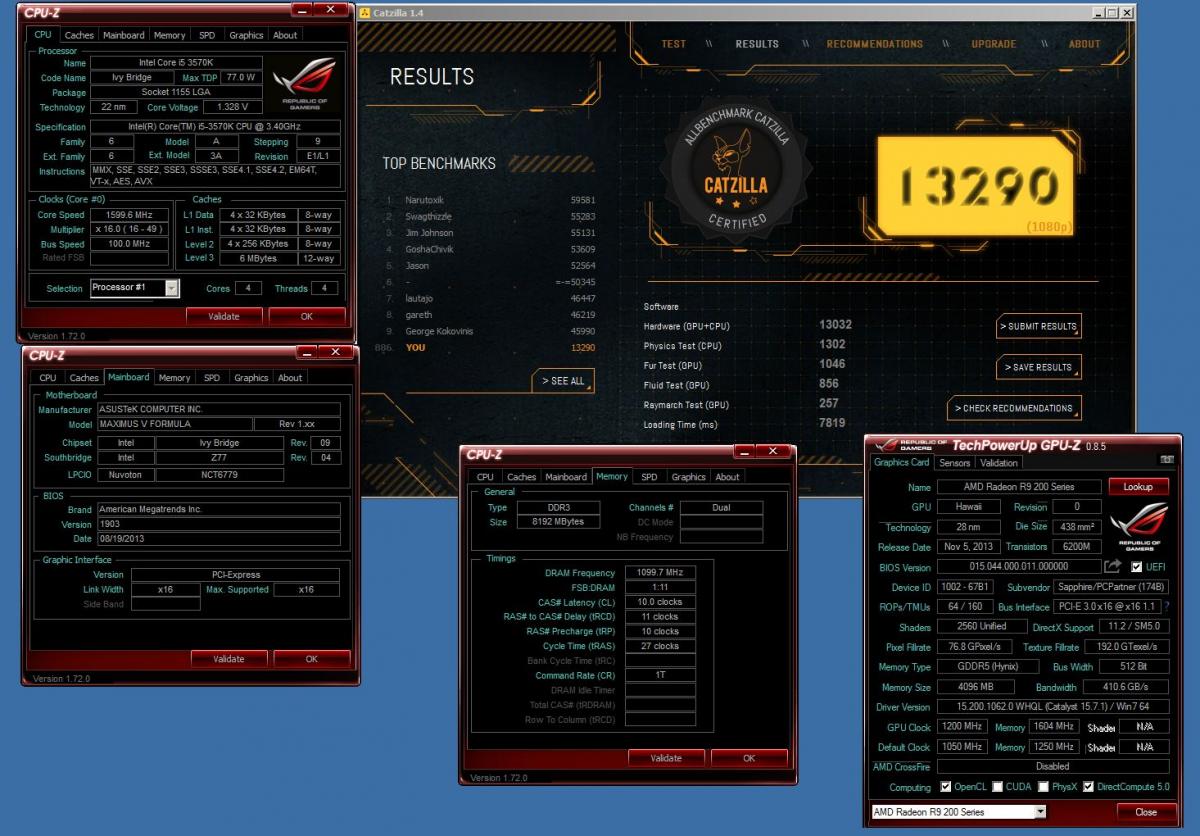Open About tab in CPU-Z memory window
This screenshot has height=836, width=1200.
pos(727,477)
